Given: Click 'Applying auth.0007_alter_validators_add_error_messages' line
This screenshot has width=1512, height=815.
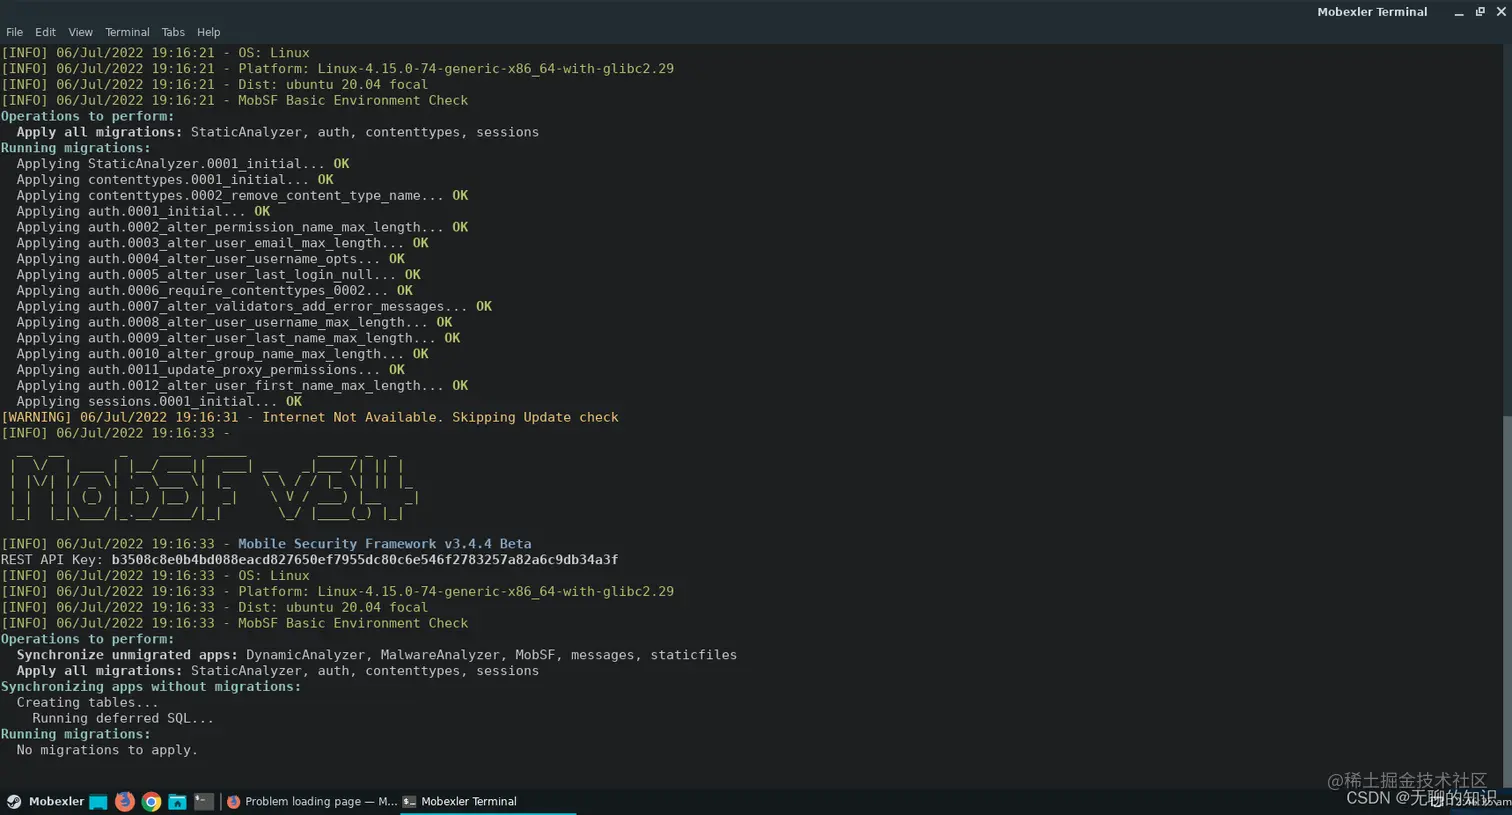Looking at the screenshot, I should (x=254, y=306).
